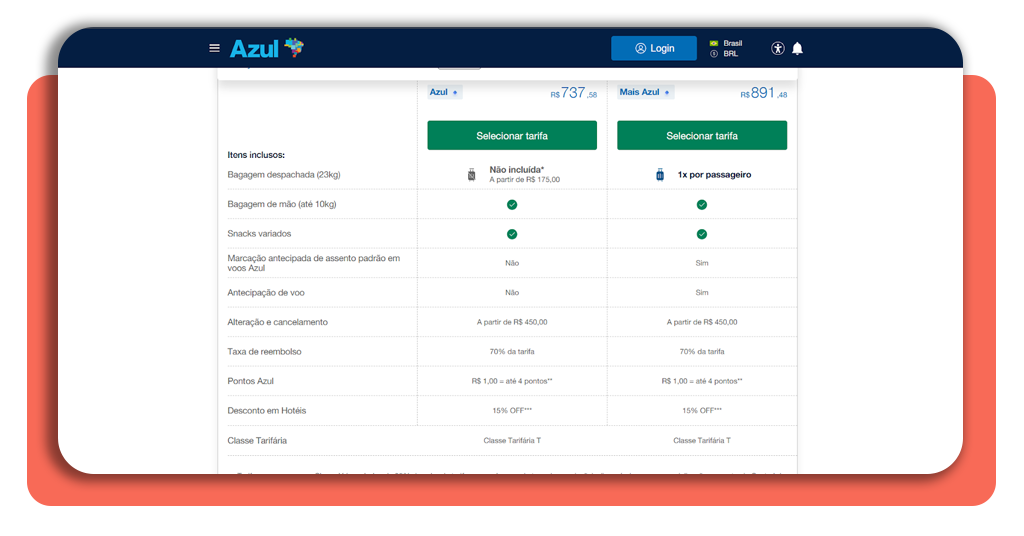Expand the Brasil country selector
The image size is (1024, 536).
coord(732,43)
